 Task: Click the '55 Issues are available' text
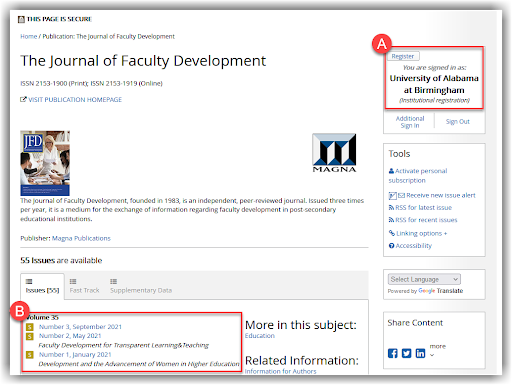[61, 260]
